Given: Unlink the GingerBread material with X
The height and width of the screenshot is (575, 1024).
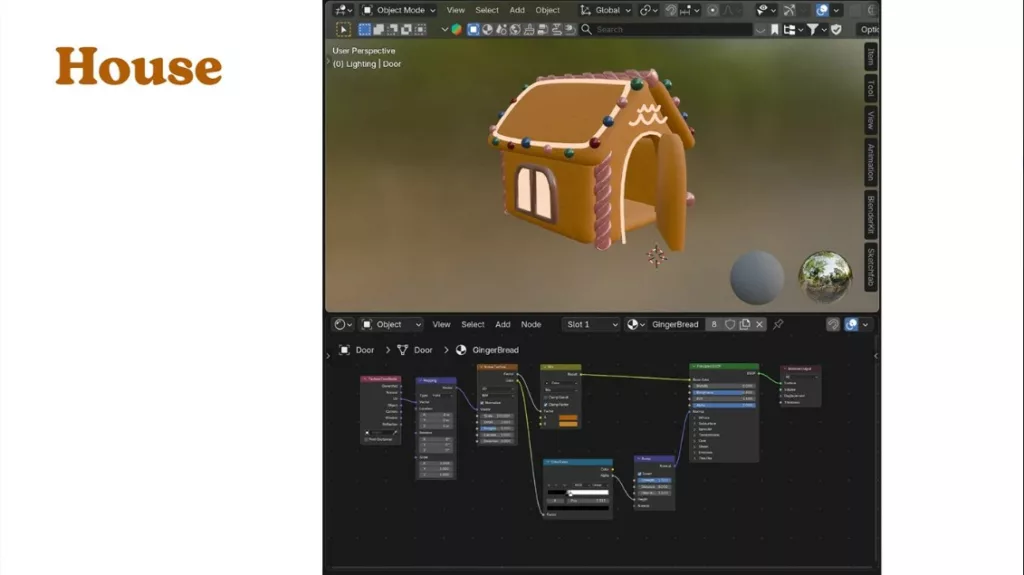Looking at the screenshot, I should coord(760,324).
